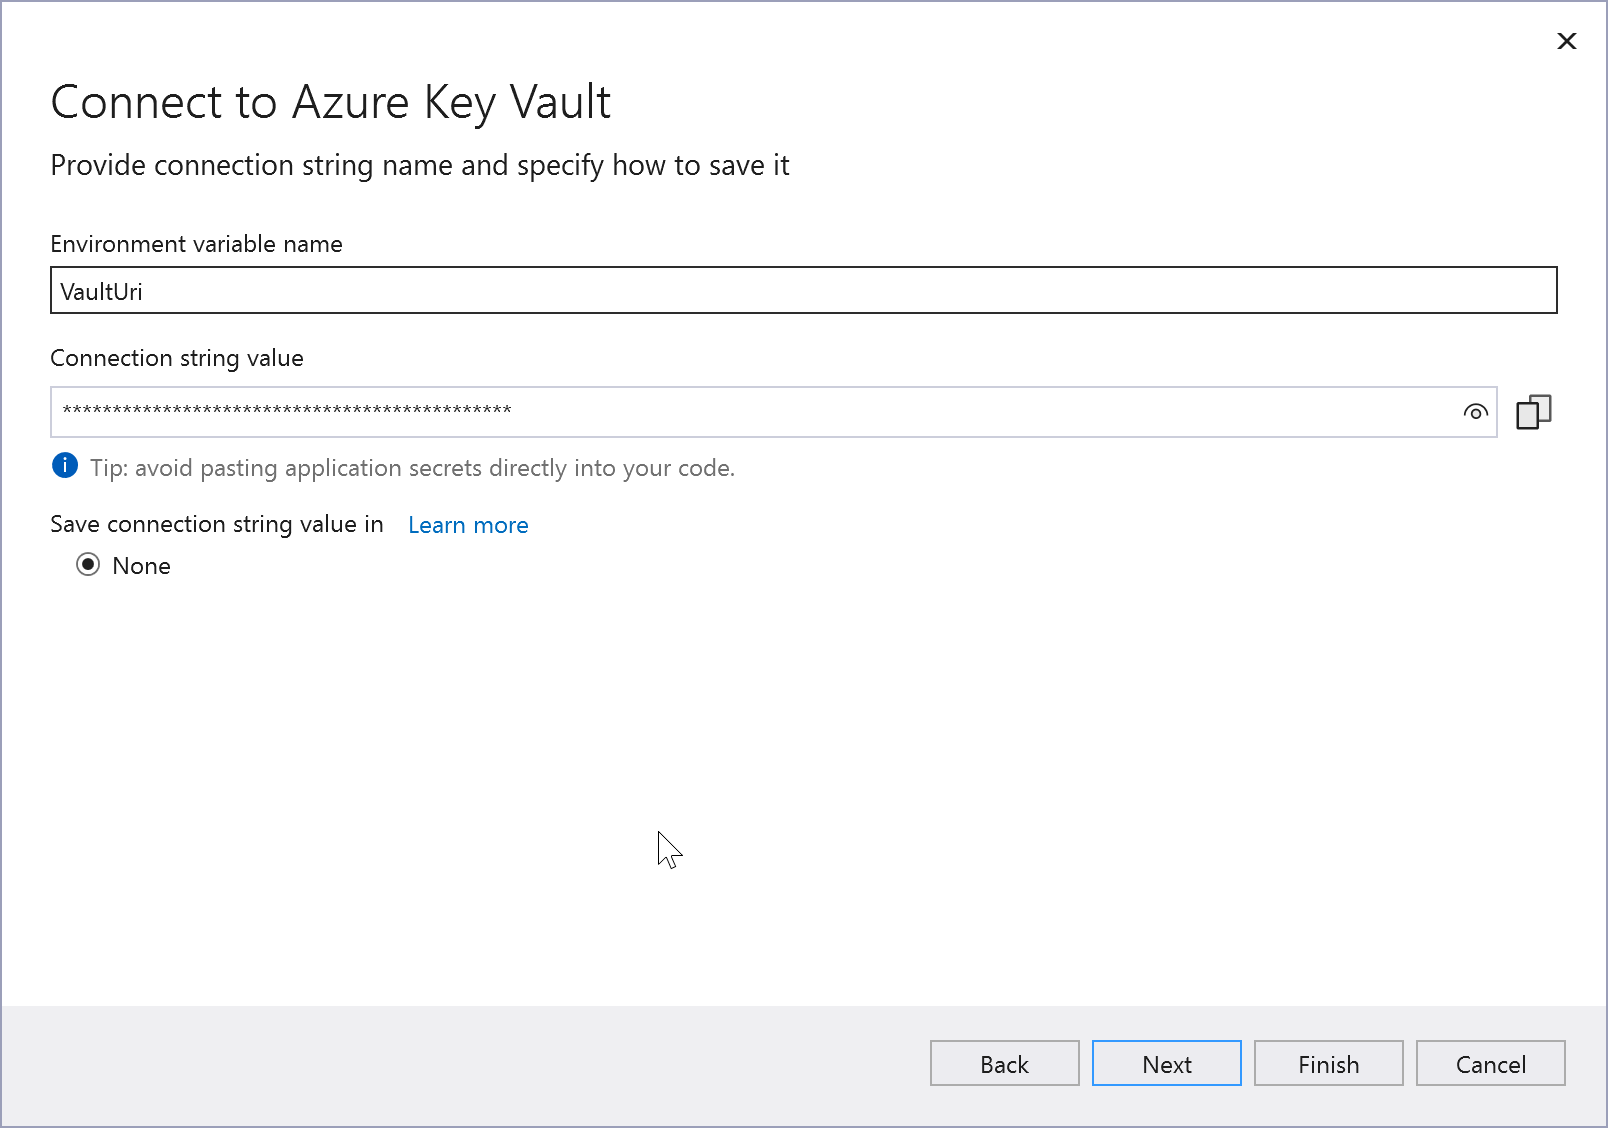Image resolution: width=1608 pixels, height=1128 pixels.
Task: Click Finish to complete setup
Action: [1328, 1063]
